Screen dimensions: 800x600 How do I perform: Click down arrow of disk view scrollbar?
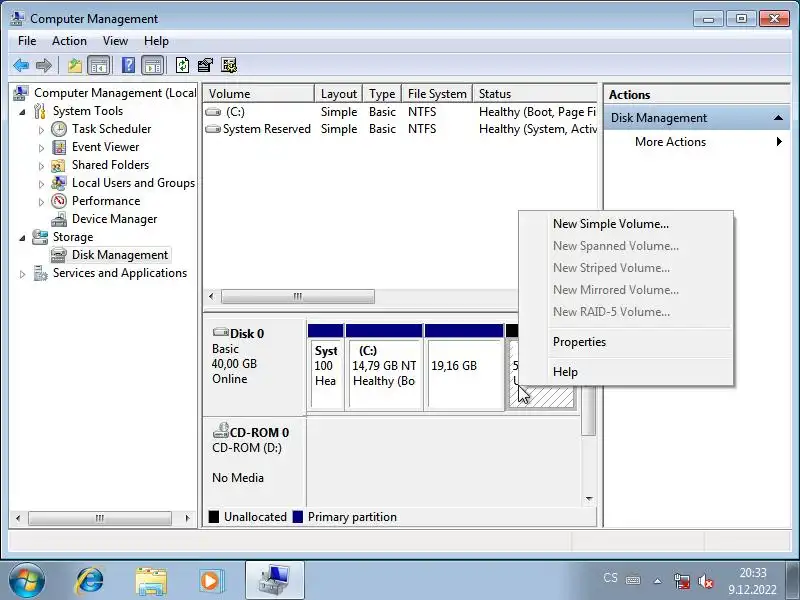[x=589, y=499]
